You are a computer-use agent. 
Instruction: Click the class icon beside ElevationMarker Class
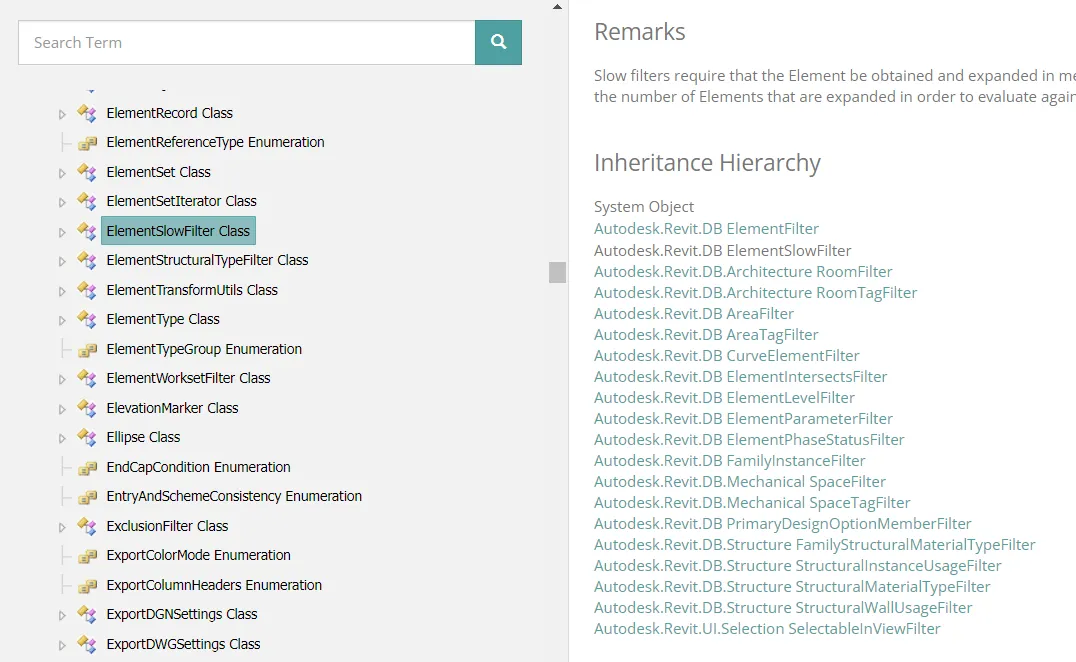86,408
